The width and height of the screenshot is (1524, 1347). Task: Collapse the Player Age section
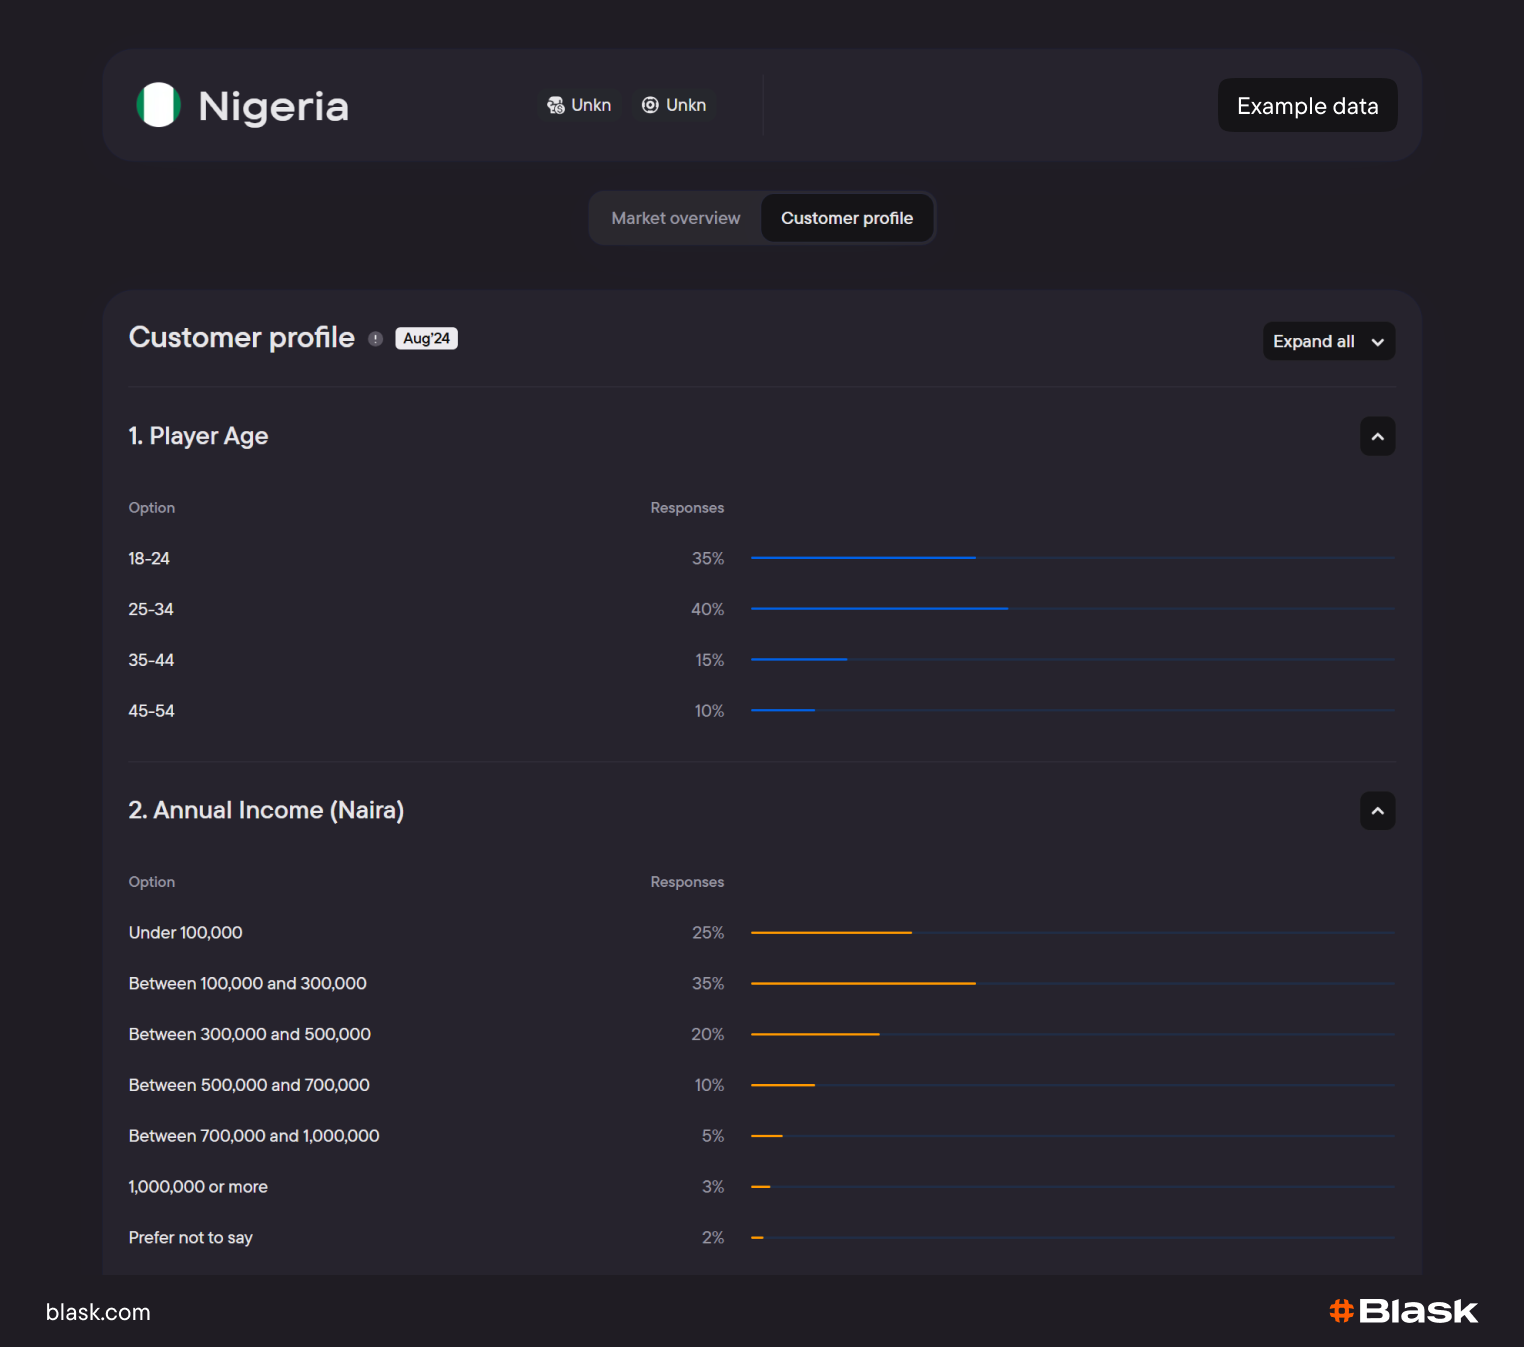(1377, 436)
